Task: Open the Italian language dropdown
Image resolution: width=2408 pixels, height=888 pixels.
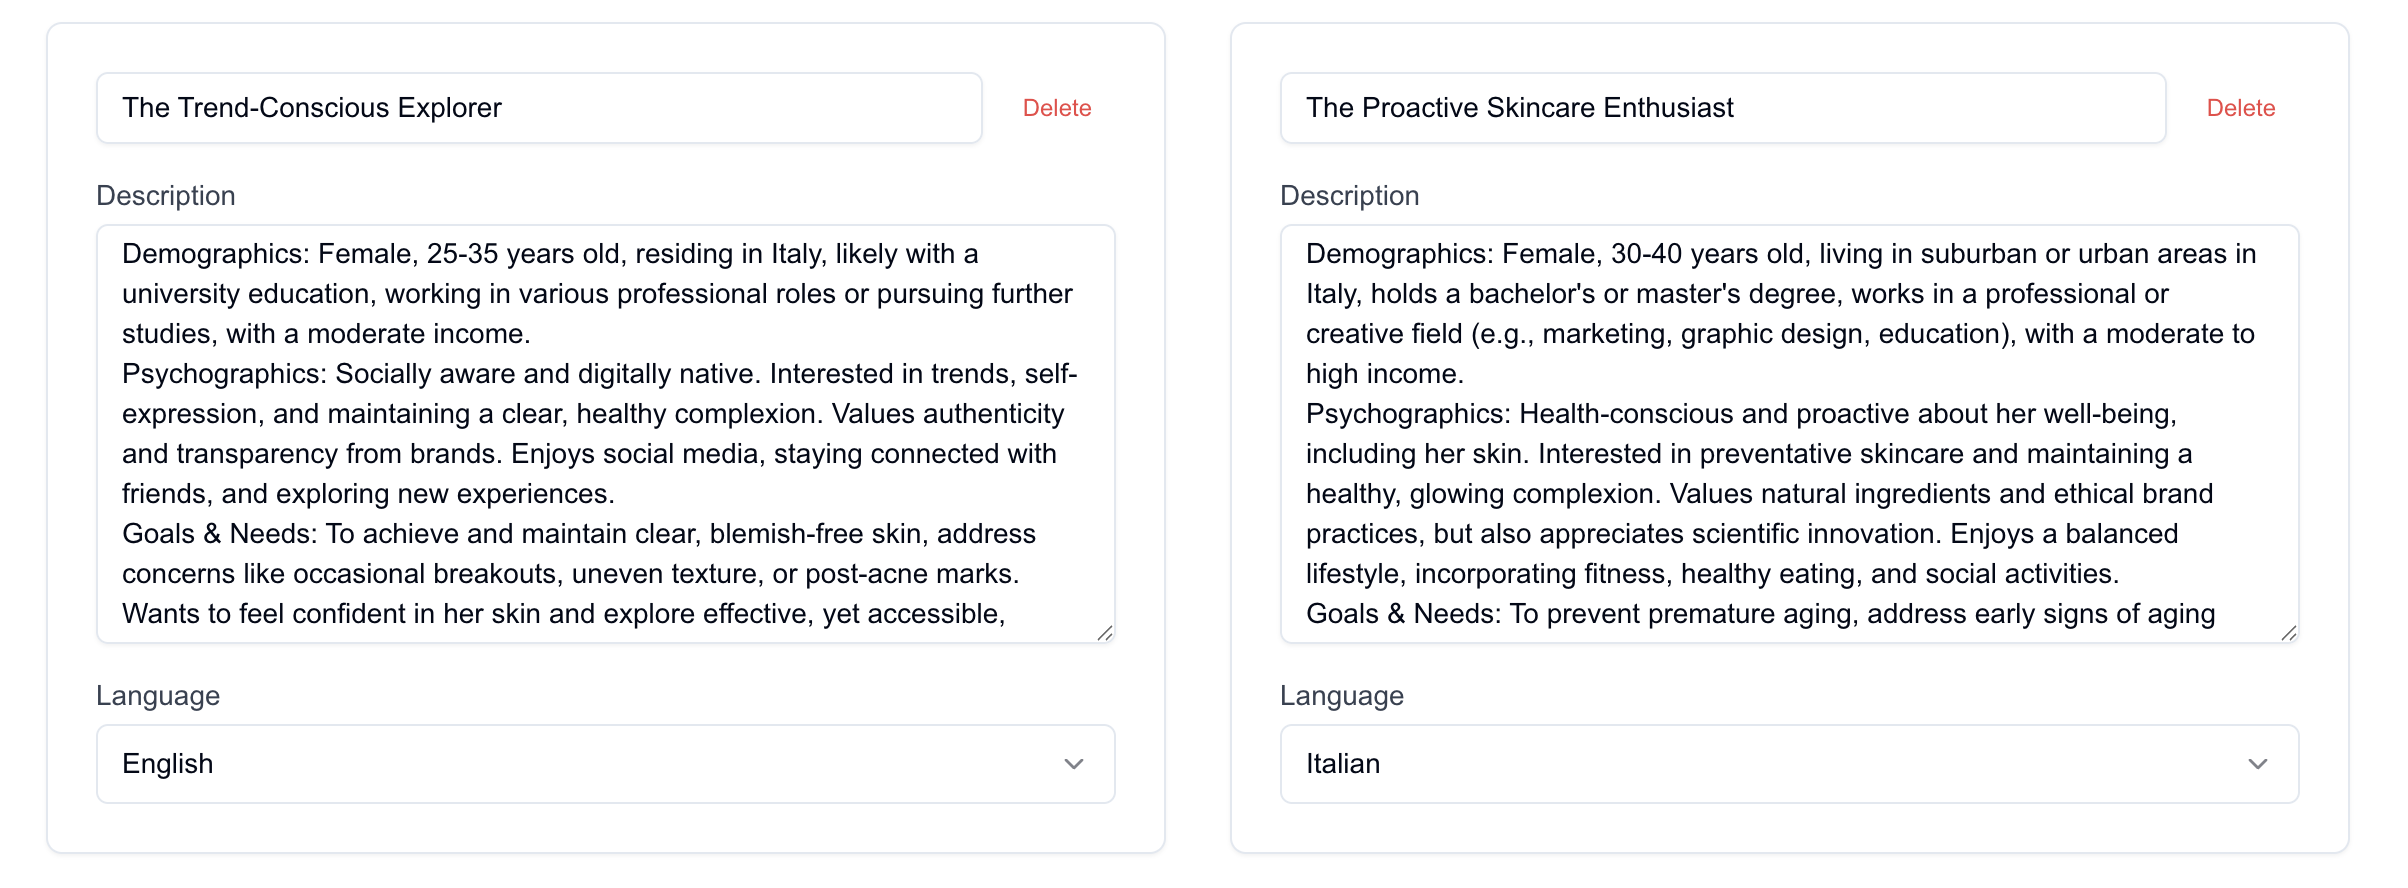Action: [x=1789, y=763]
